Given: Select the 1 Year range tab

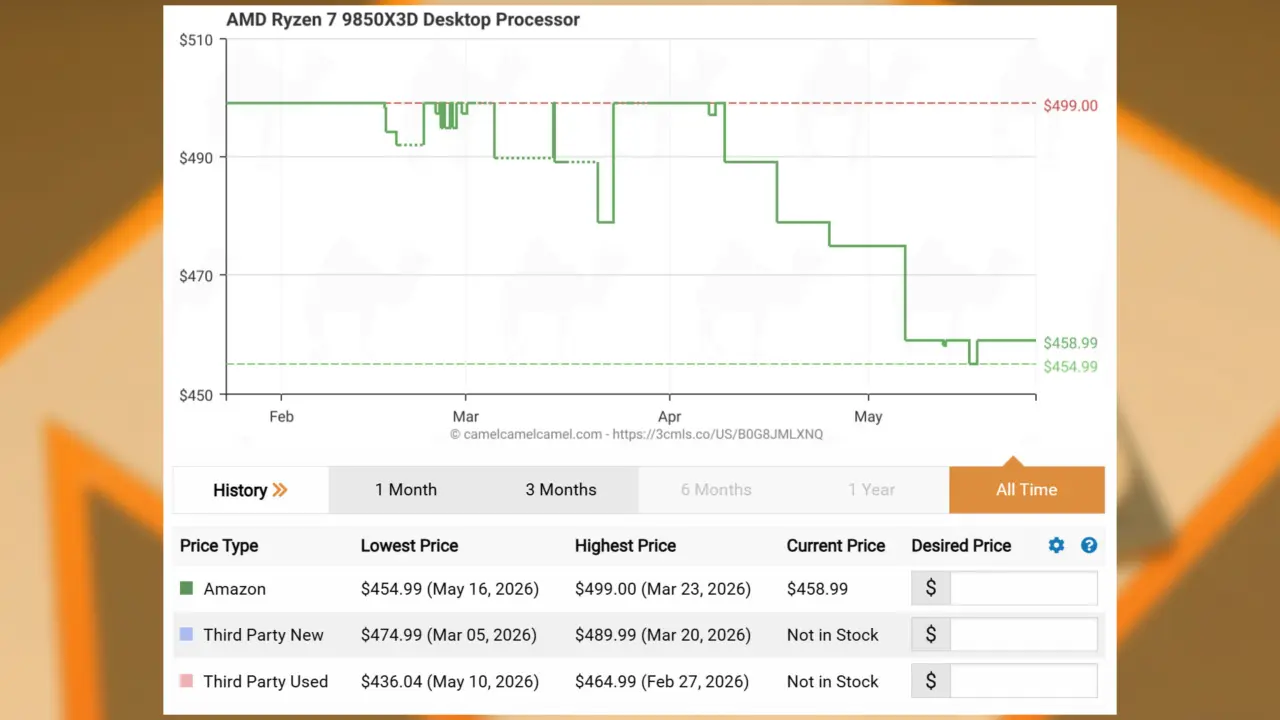Looking at the screenshot, I should 872,490.
